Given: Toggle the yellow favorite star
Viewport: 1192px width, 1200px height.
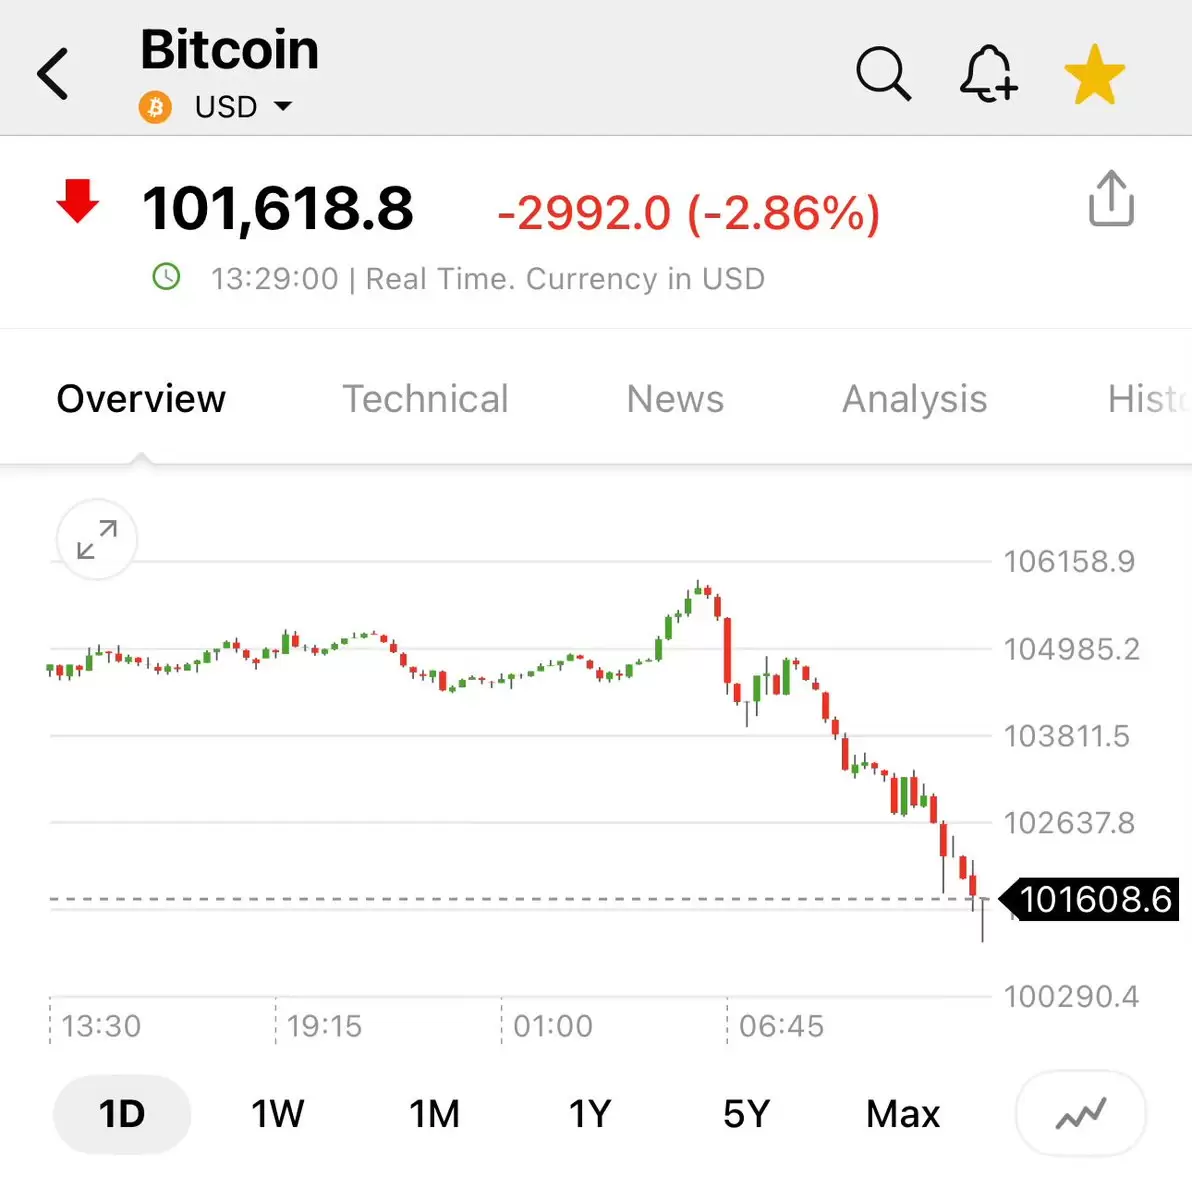Looking at the screenshot, I should [x=1095, y=75].
